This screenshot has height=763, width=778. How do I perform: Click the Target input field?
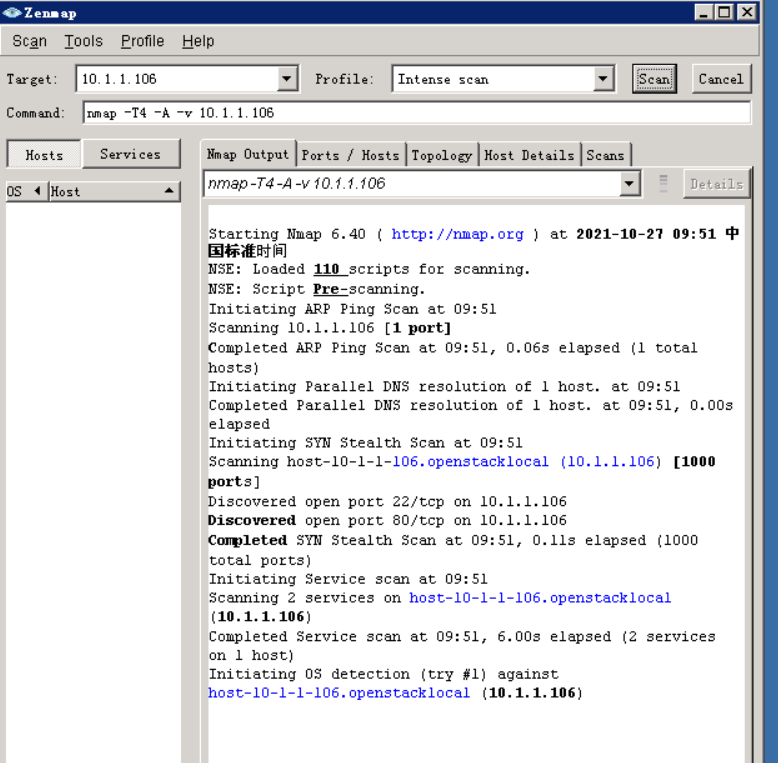click(177, 79)
